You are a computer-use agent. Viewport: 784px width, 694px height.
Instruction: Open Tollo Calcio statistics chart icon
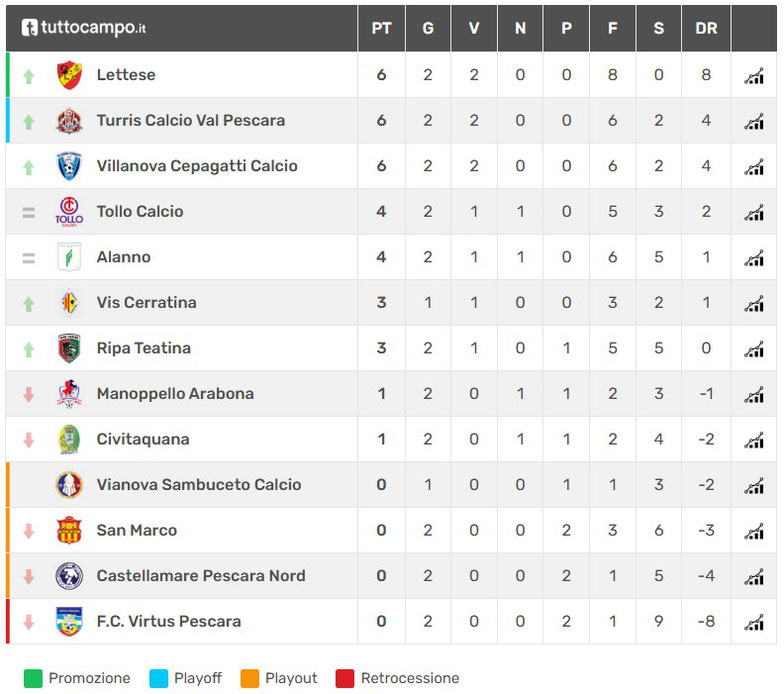(x=753, y=212)
